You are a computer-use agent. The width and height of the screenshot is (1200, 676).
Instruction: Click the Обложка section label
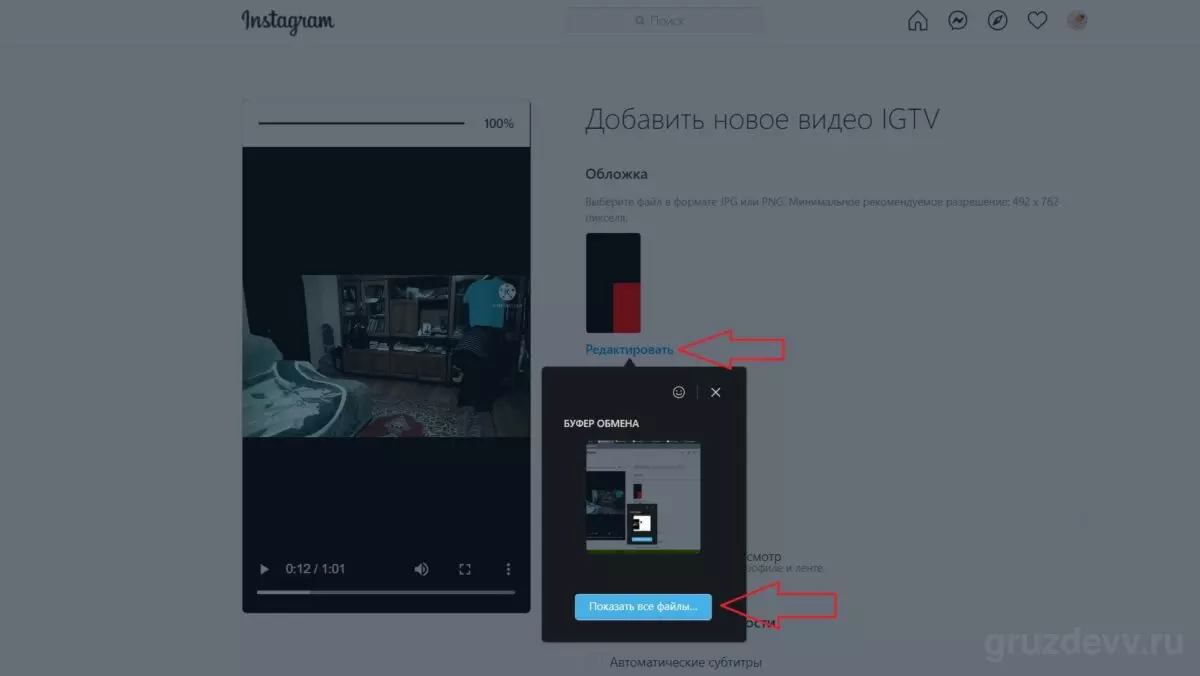[617, 175]
